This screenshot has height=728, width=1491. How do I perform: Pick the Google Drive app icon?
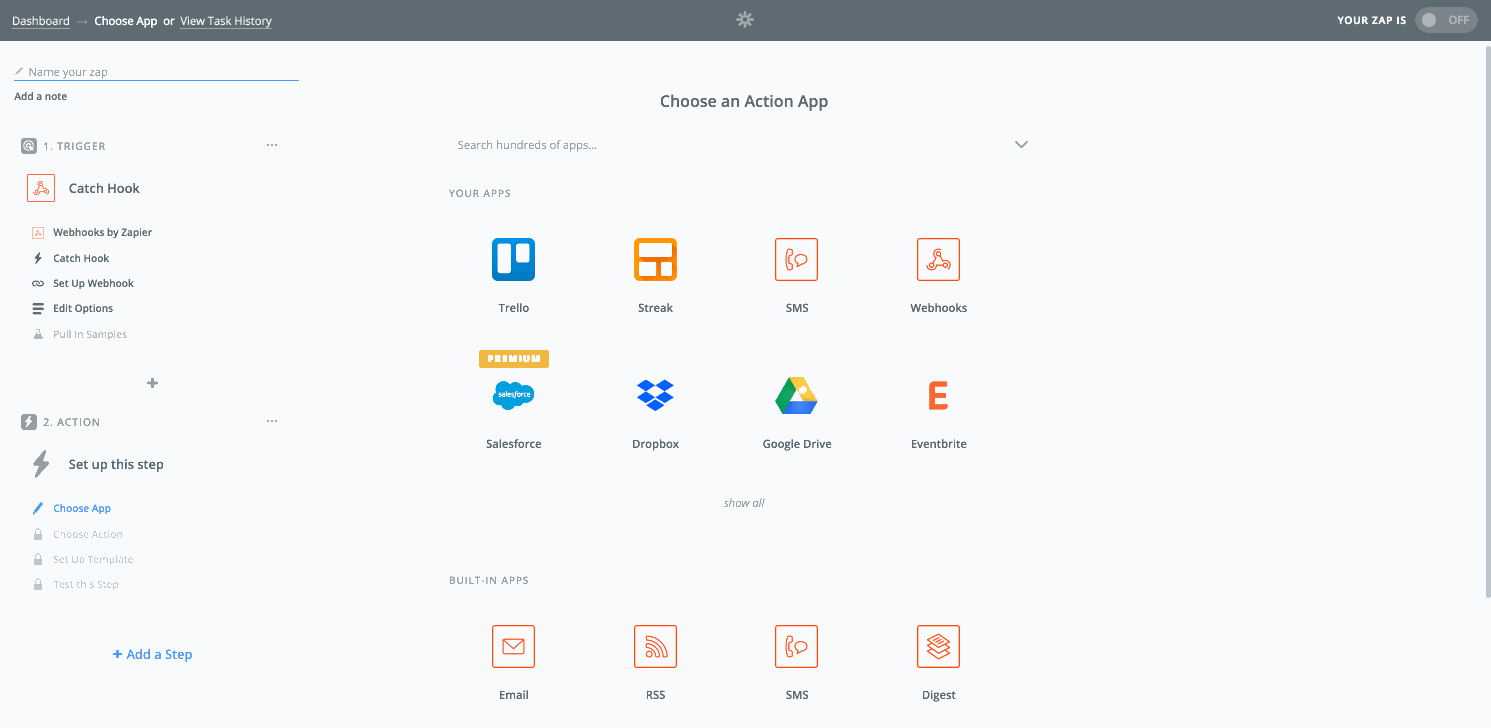[x=797, y=396]
